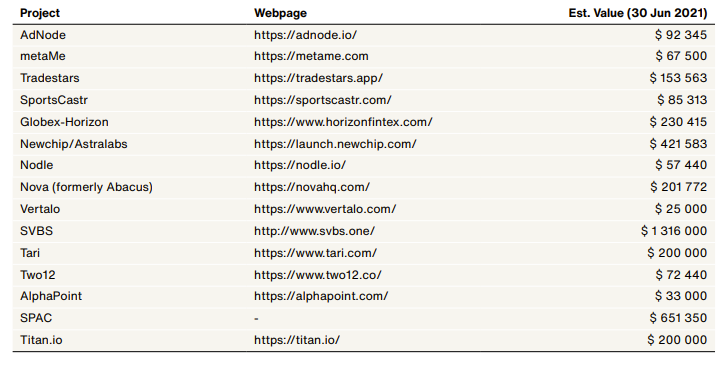Open the svbs.one link
Image resolution: width=725 pixels, height=368 pixels.
pyautogui.click(x=314, y=231)
